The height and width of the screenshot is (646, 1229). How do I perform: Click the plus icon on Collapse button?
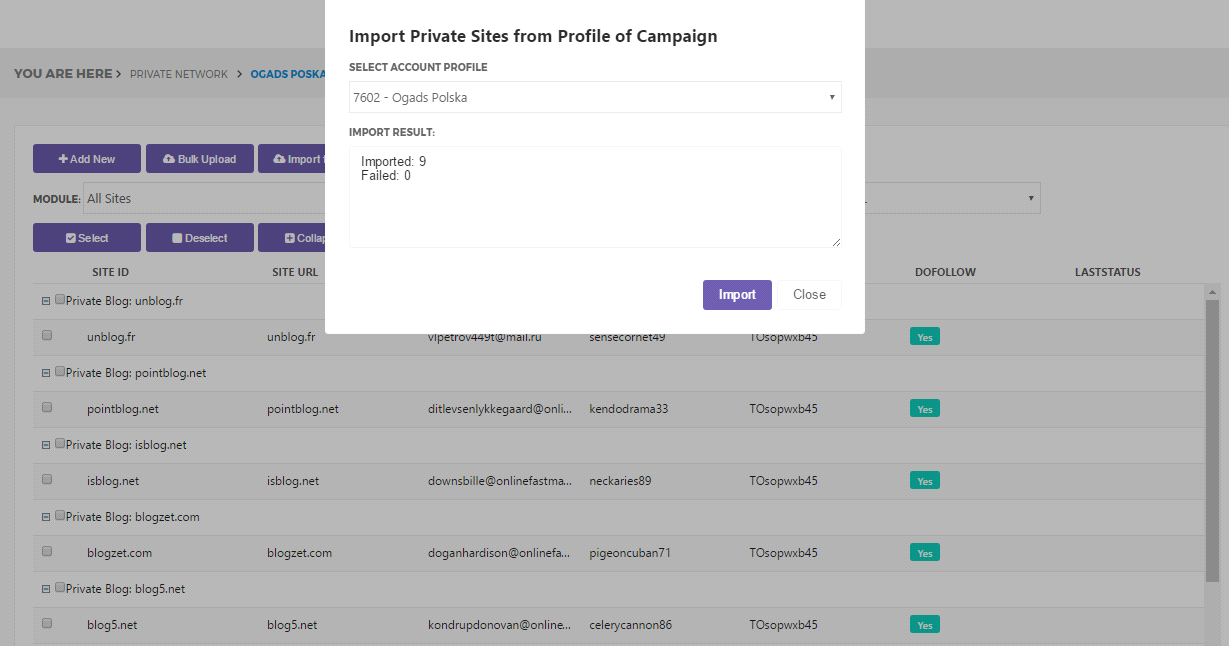[289, 238]
